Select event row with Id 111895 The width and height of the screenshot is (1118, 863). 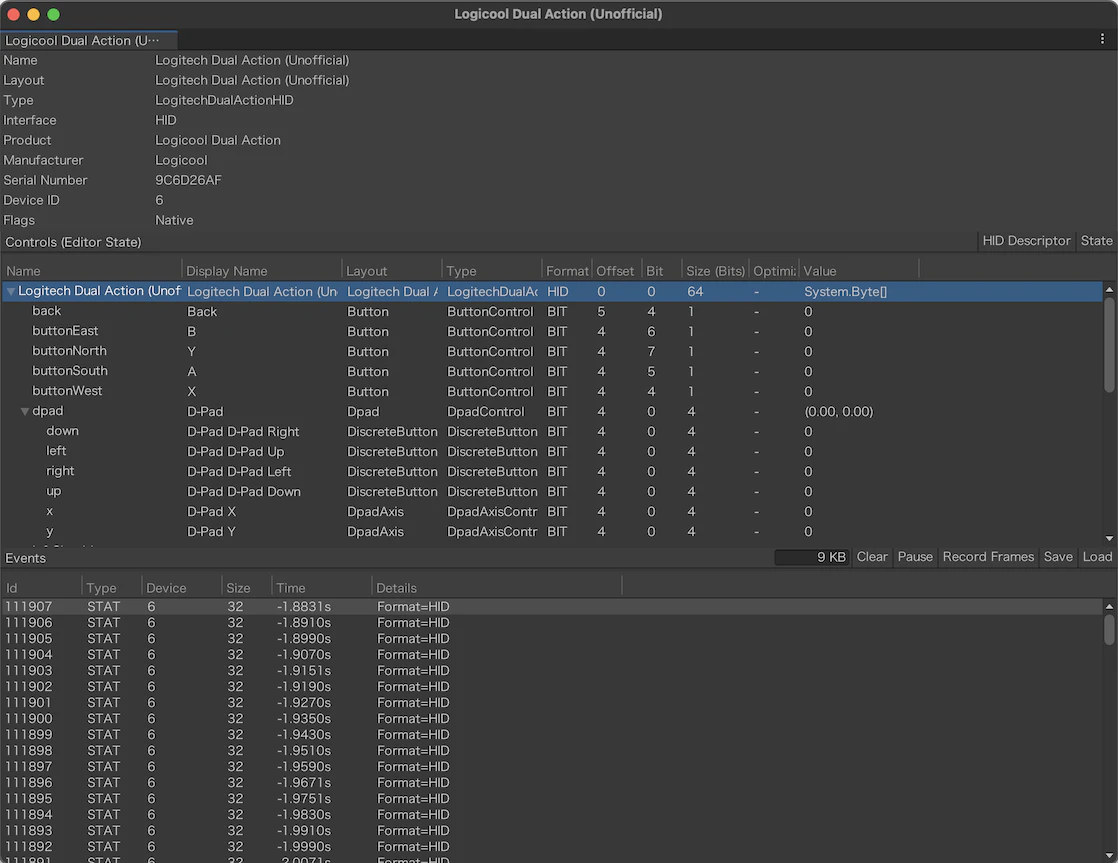click(x=552, y=798)
